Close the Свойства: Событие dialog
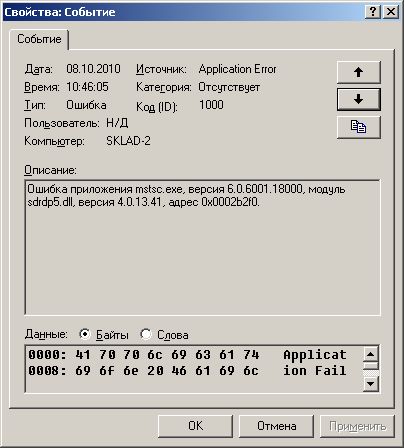This screenshot has height=448, width=404. [x=390, y=12]
